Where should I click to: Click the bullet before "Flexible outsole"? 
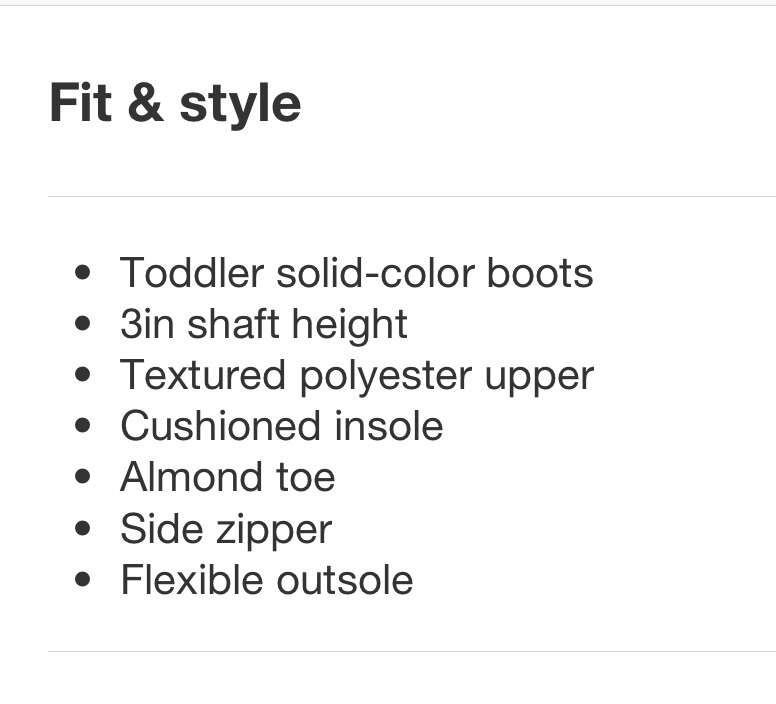pos(83,578)
